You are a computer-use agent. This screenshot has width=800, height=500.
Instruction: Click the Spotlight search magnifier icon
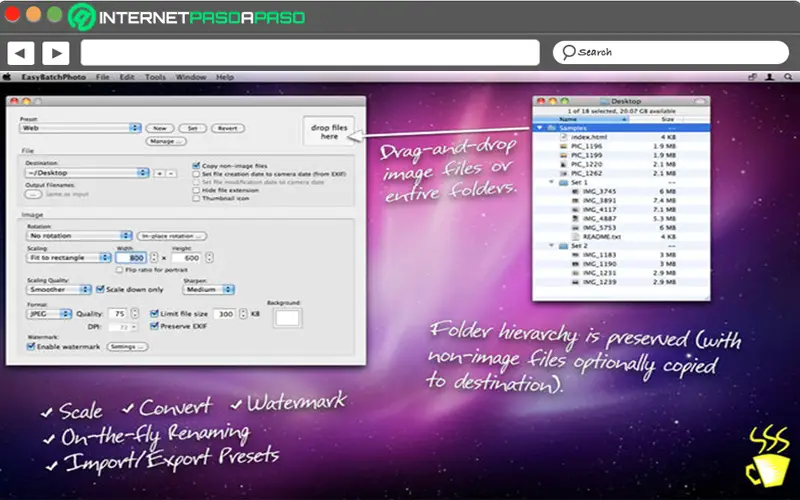tap(788, 77)
